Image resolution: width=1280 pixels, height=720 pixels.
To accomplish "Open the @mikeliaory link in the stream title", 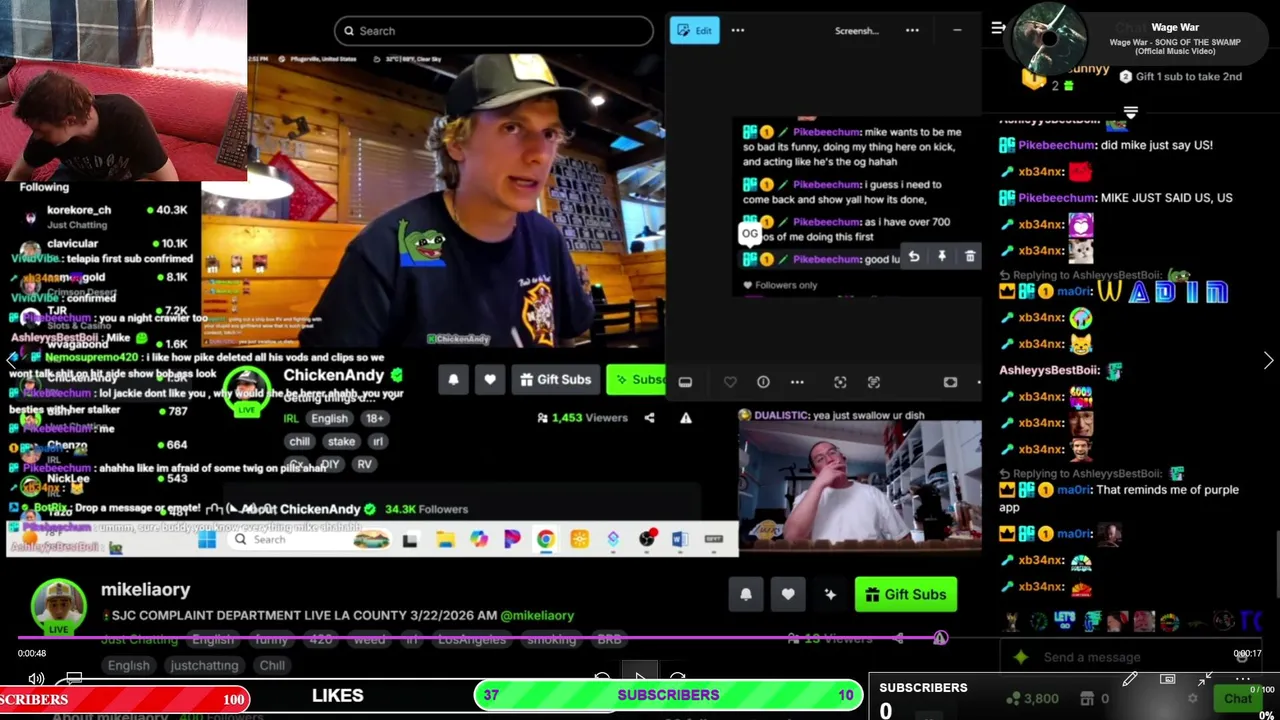I will tap(537, 616).
